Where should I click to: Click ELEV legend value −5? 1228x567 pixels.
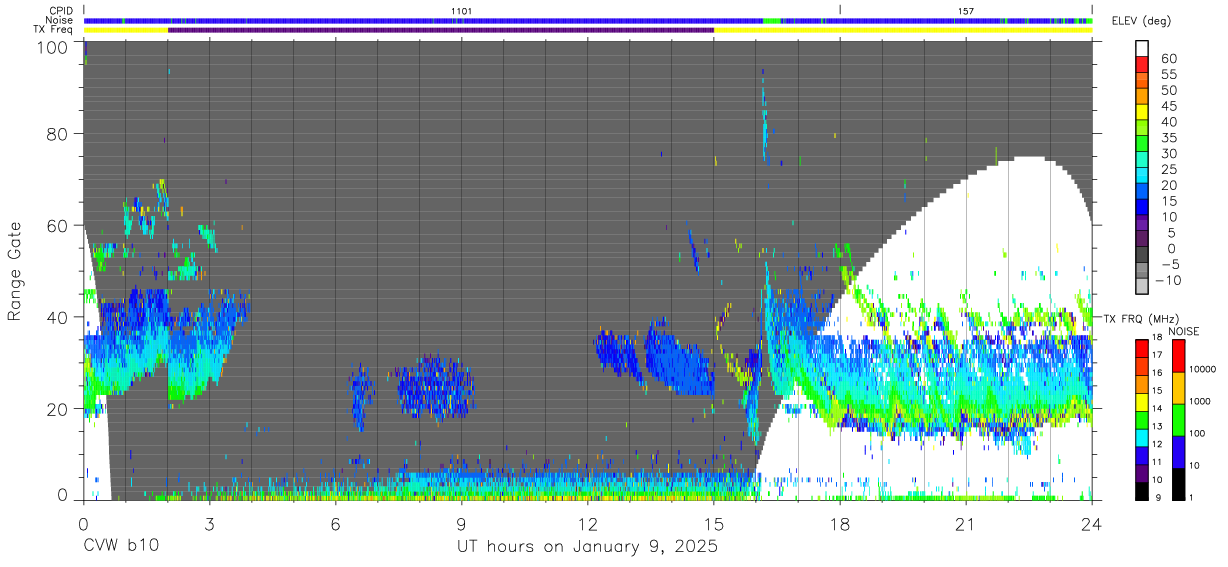1169,264
